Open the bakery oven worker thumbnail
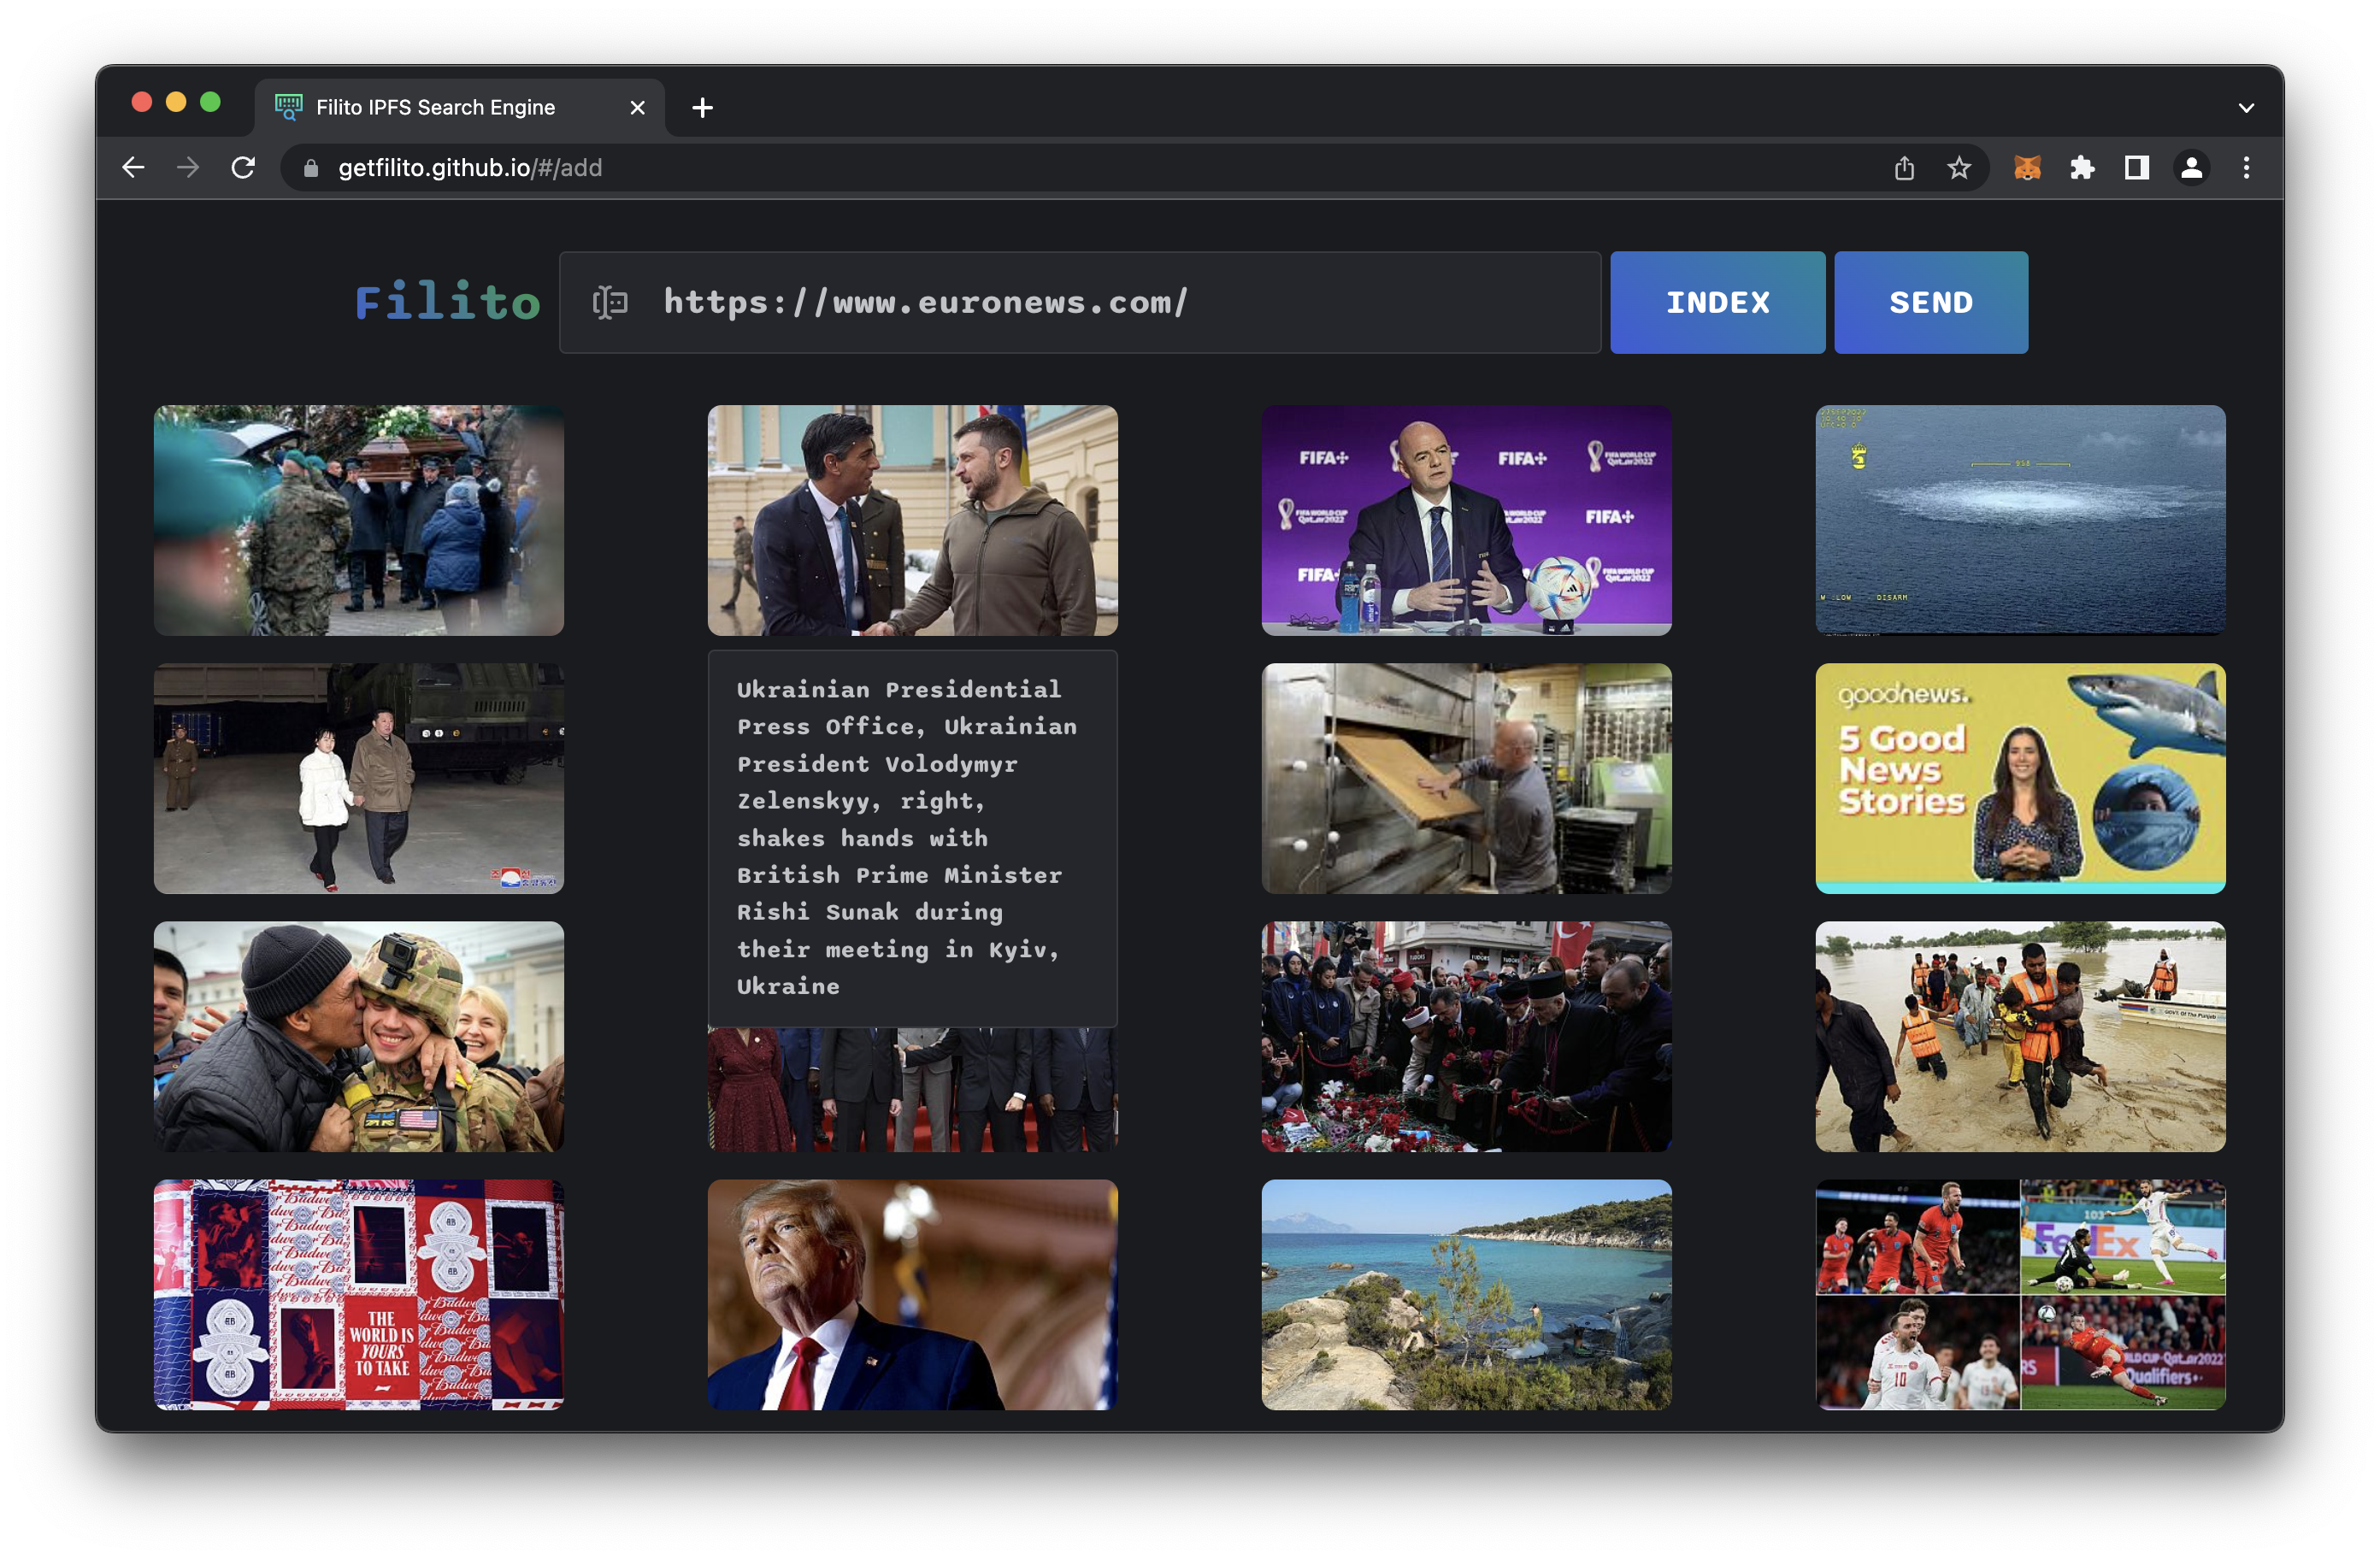 pos(1466,778)
